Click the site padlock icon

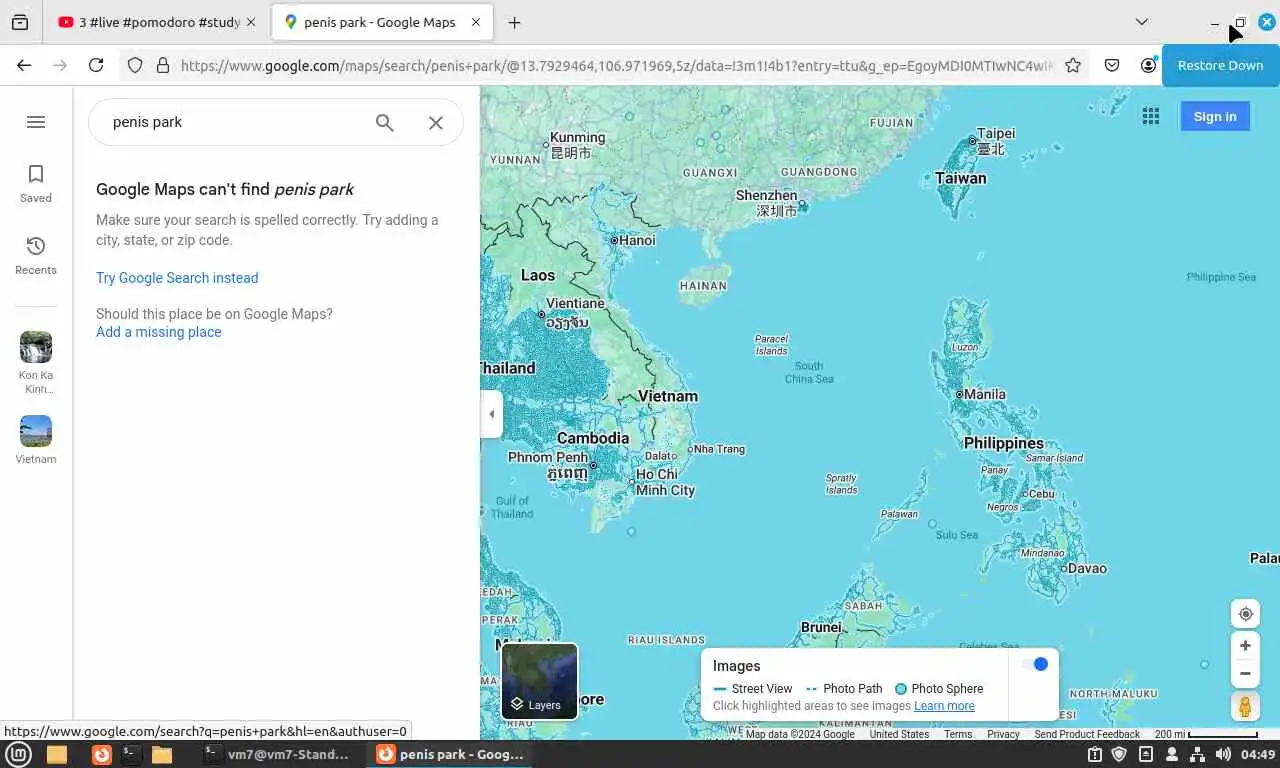pyautogui.click(x=162, y=65)
